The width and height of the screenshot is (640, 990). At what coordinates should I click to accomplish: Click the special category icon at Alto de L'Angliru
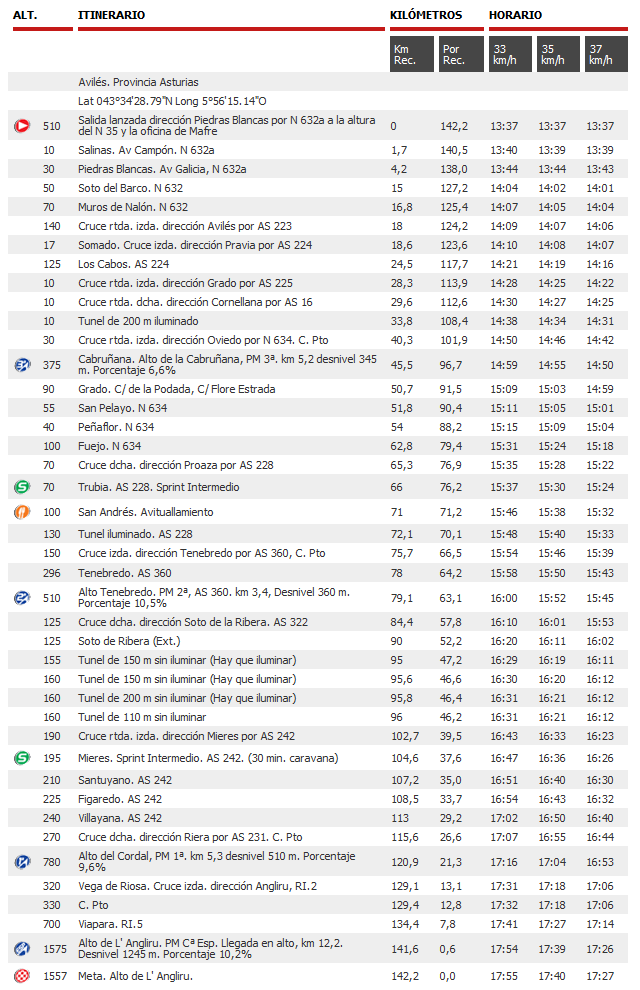[22, 948]
